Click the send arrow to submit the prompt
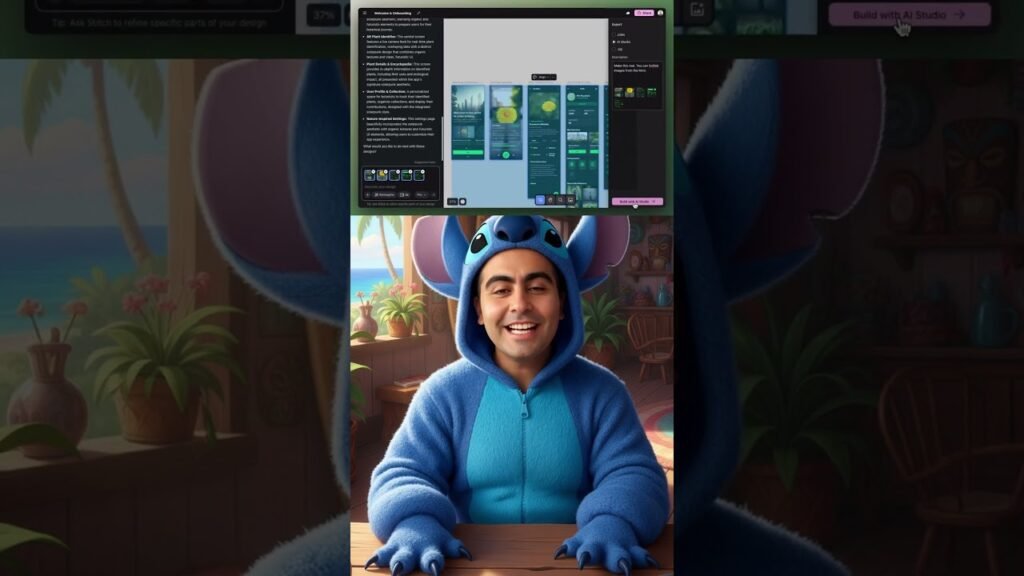The width and height of the screenshot is (1024, 576). point(433,195)
